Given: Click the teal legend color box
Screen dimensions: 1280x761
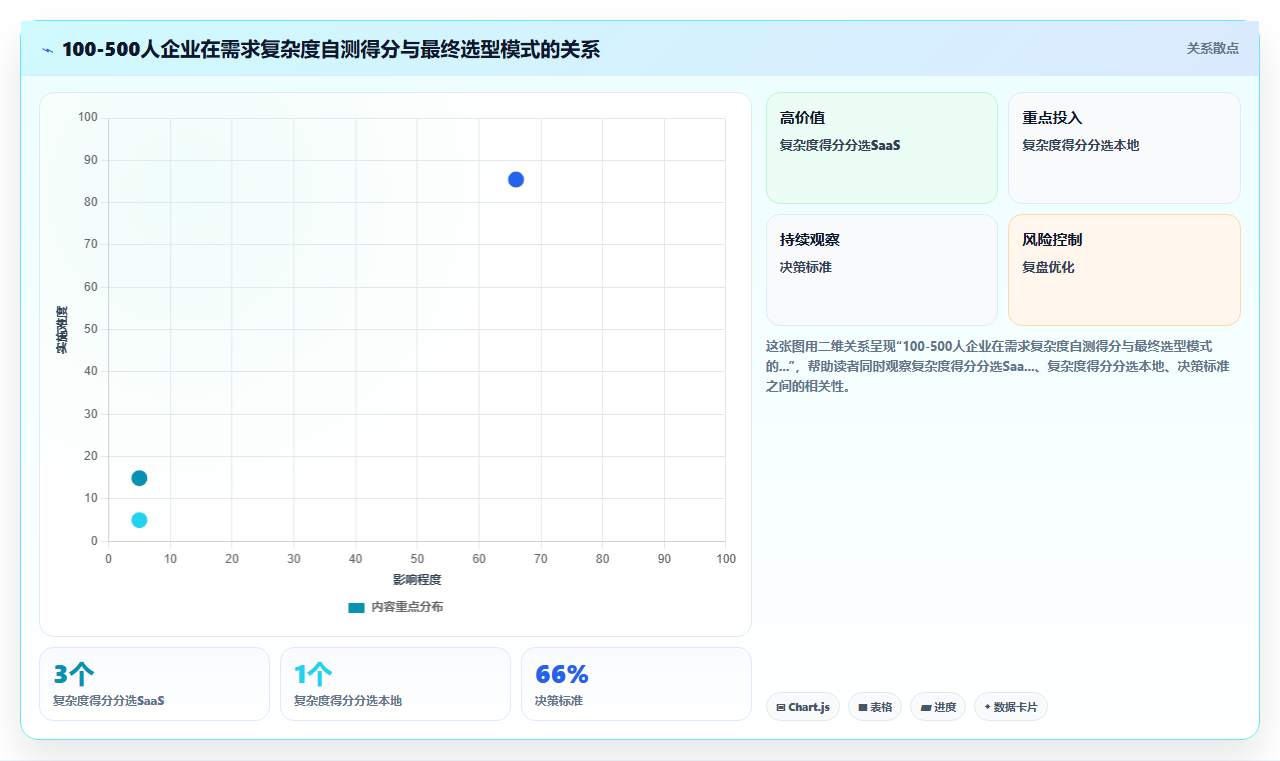Looking at the screenshot, I should click(356, 608).
